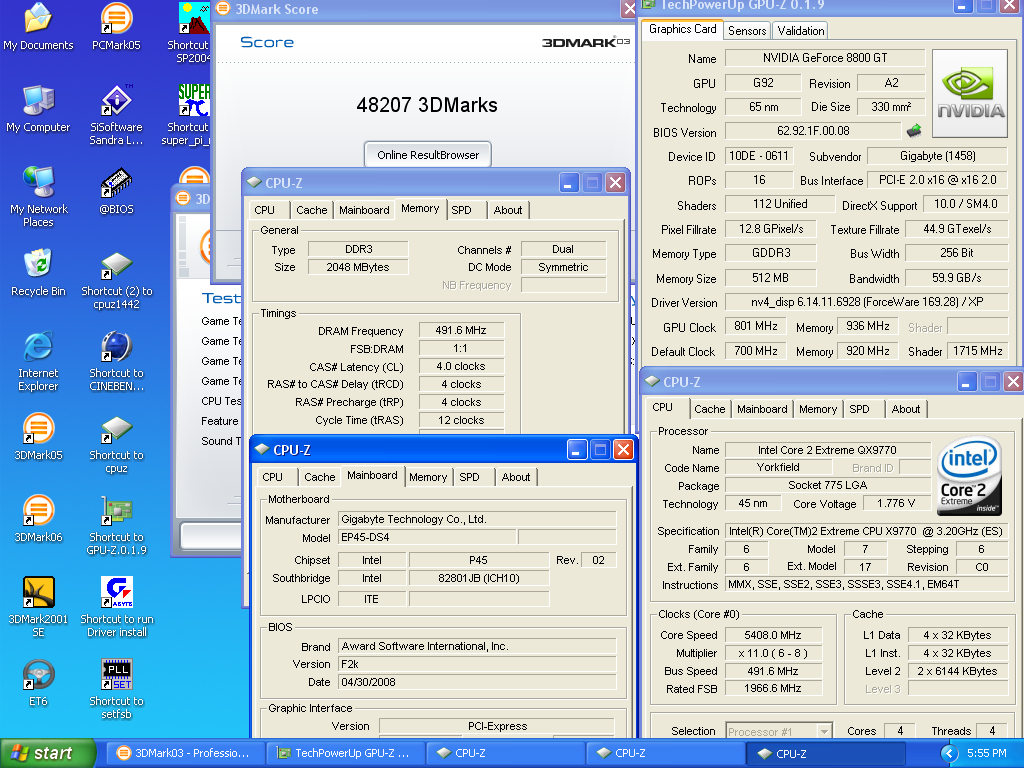This screenshot has height=768, width=1024.
Task: Select the 3DMark05 desktop icon
Action: tap(38, 437)
